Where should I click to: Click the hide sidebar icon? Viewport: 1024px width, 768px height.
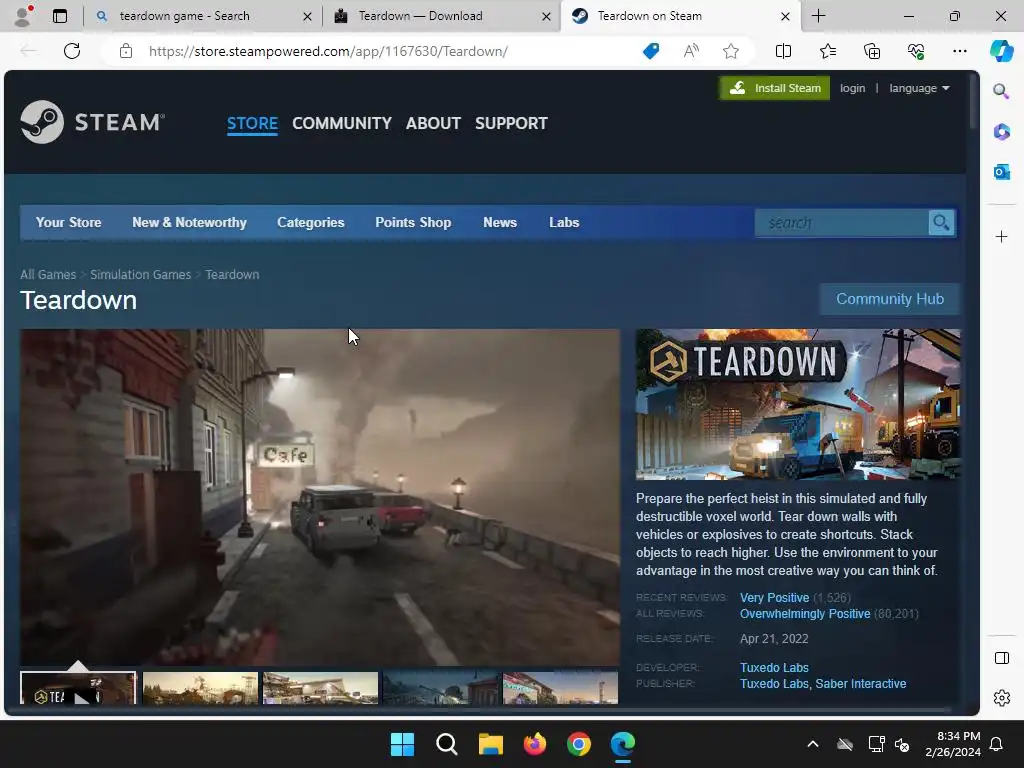tap(1001, 658)
